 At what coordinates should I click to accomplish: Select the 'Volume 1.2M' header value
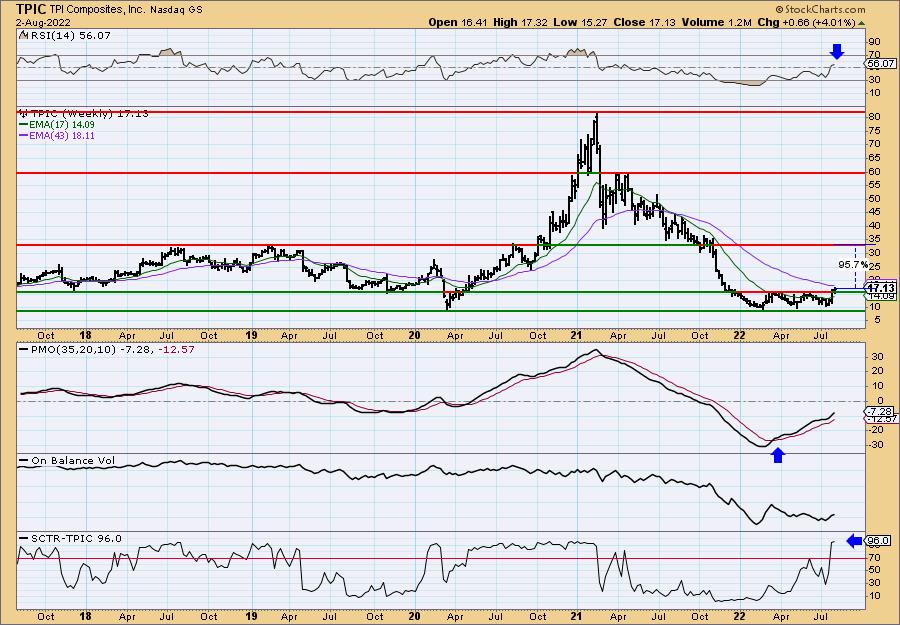point(717,22)
